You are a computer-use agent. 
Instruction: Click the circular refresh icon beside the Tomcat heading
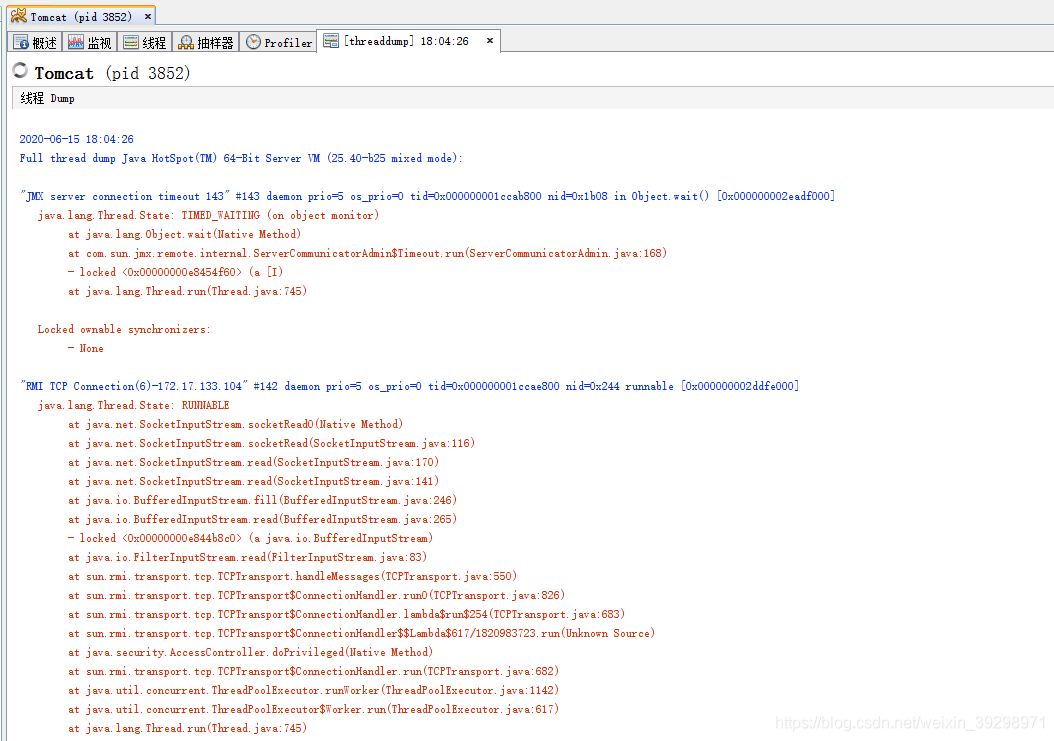(x=19, y=70)
